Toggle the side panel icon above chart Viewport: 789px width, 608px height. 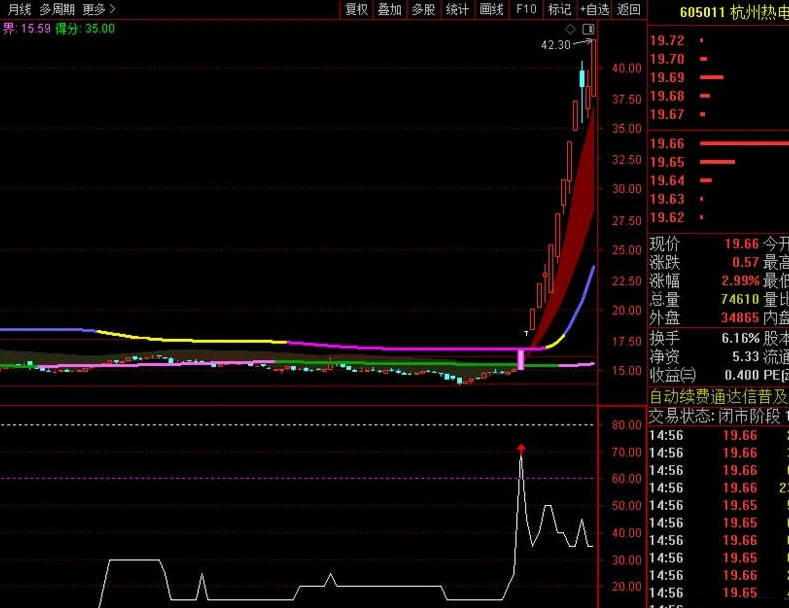pos(588,29)
